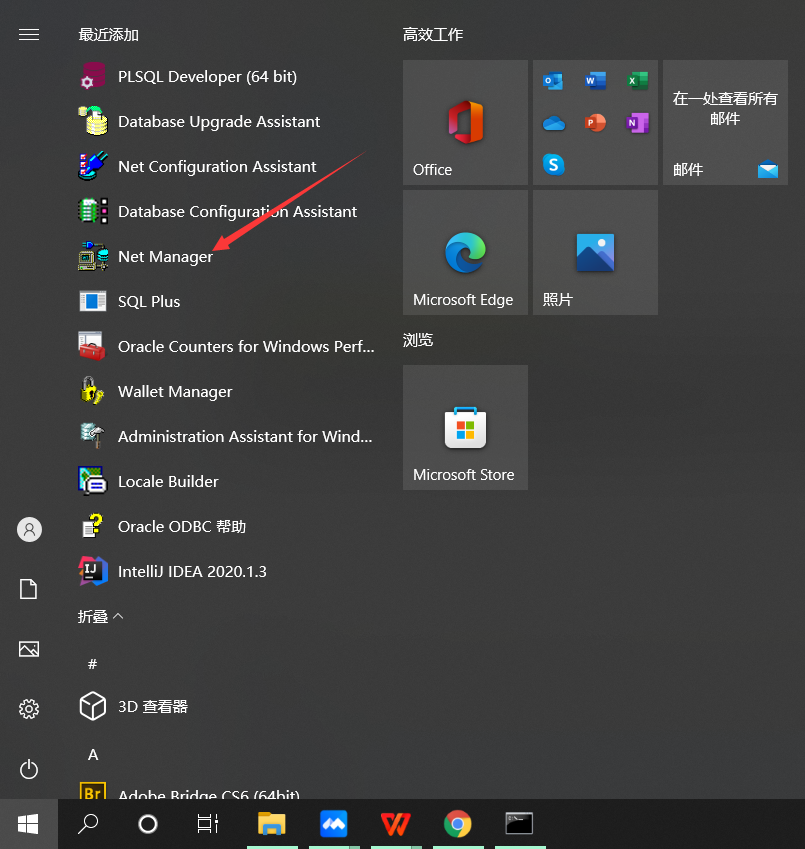Image resolution: width=805 pixels, height=849 pixels.
Task: Select IntelliJ IDEA 2020.1.3 text label
Action: point(192,571)
